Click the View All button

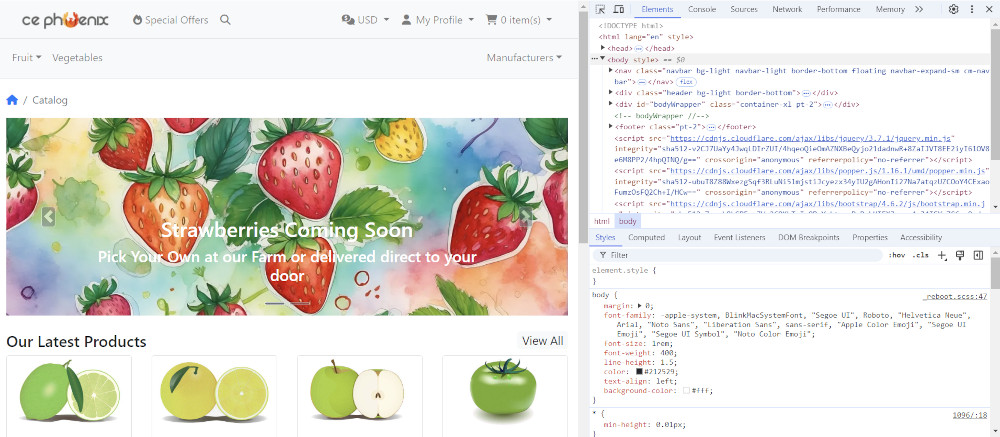coord(543,341)
